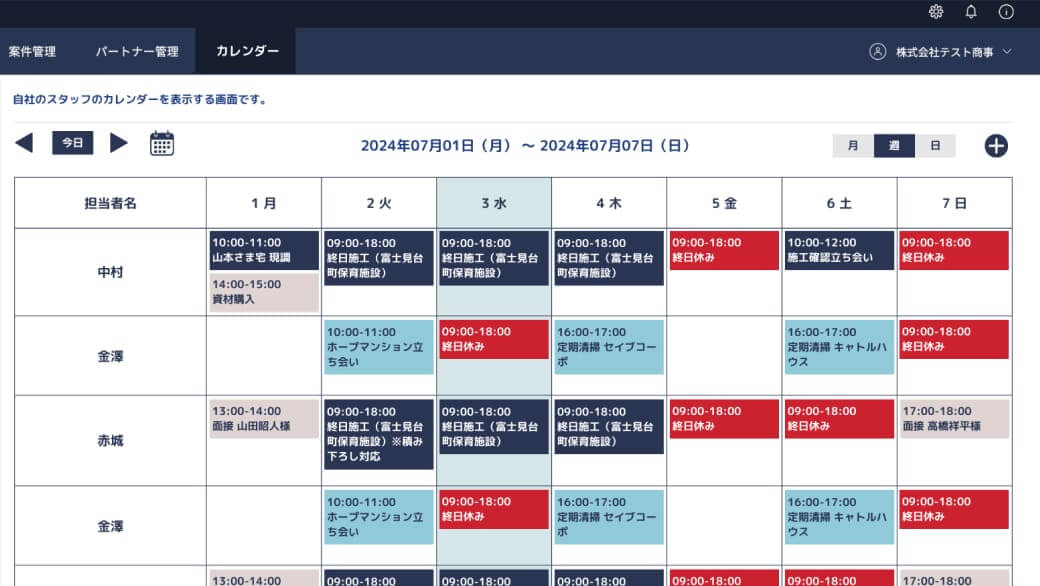1040x586 pixels.
Task: Open 中村's red 終日休み event on Friday
Action: coord(724,250)
